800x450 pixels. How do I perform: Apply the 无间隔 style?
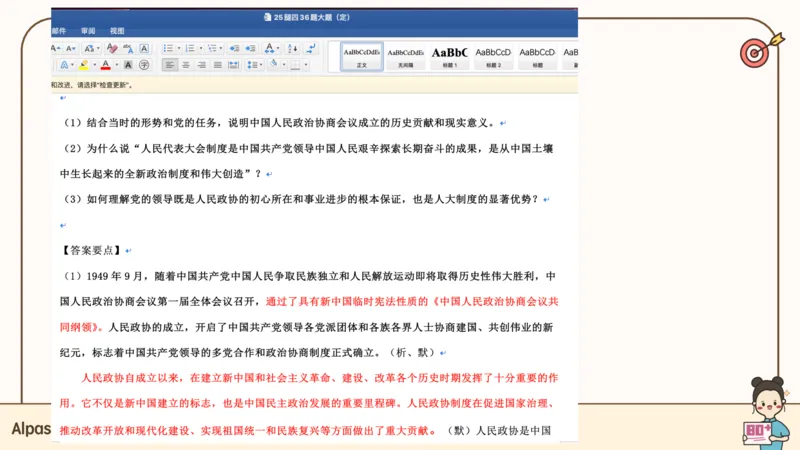tap(406, 57)
